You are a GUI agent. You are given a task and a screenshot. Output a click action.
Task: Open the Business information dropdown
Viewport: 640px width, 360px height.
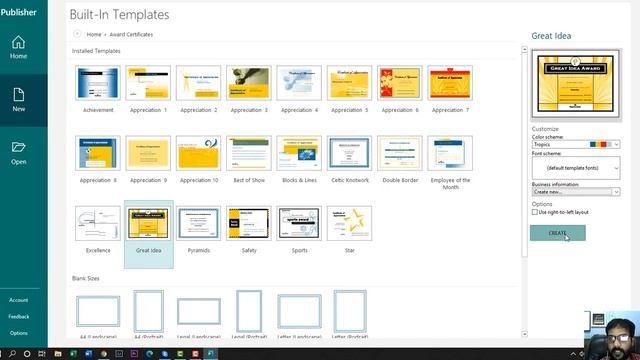pyautogui.click(x=576, y=192)
